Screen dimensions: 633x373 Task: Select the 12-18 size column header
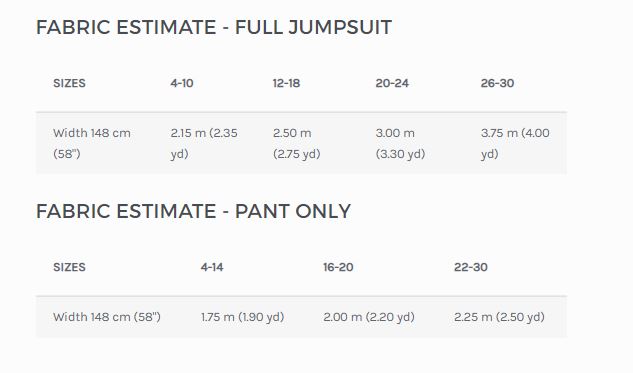(x=286, y=83)
